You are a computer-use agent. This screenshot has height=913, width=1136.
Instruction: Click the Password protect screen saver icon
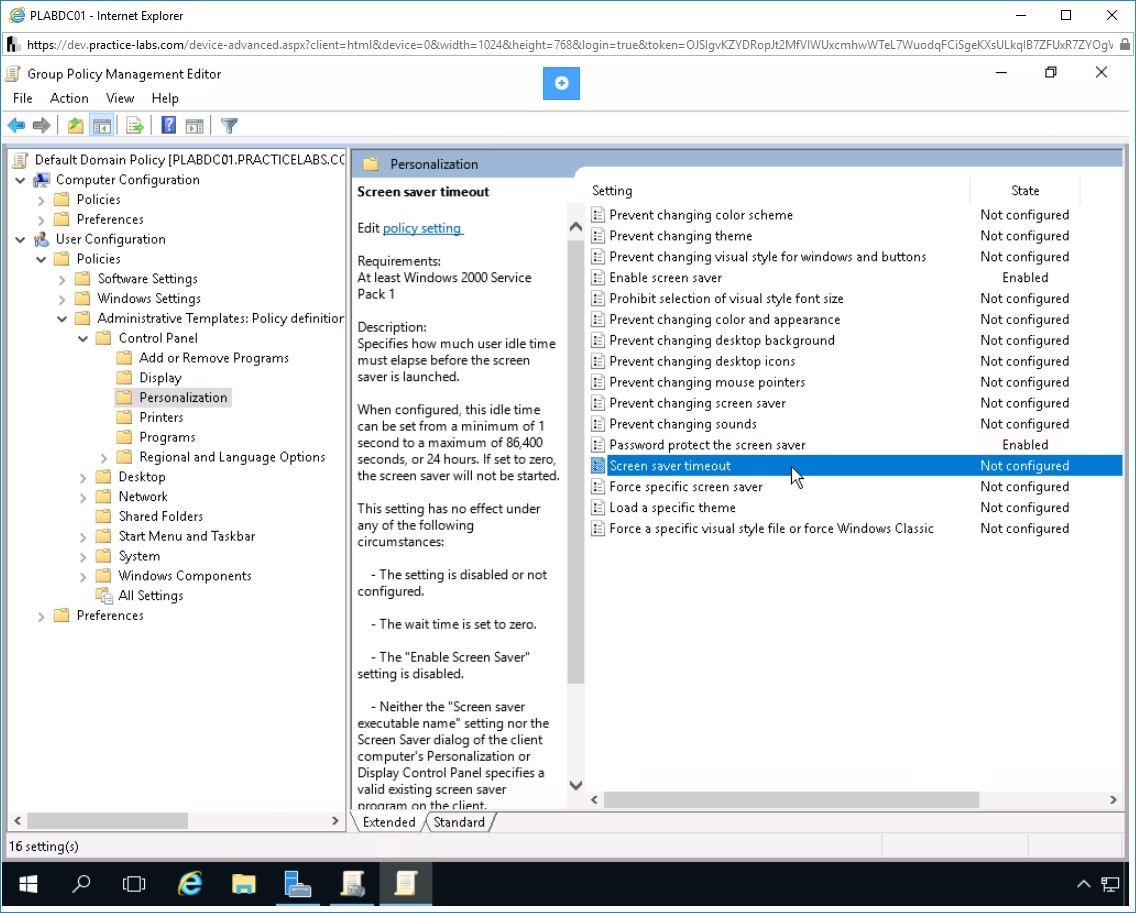[598, 445]
